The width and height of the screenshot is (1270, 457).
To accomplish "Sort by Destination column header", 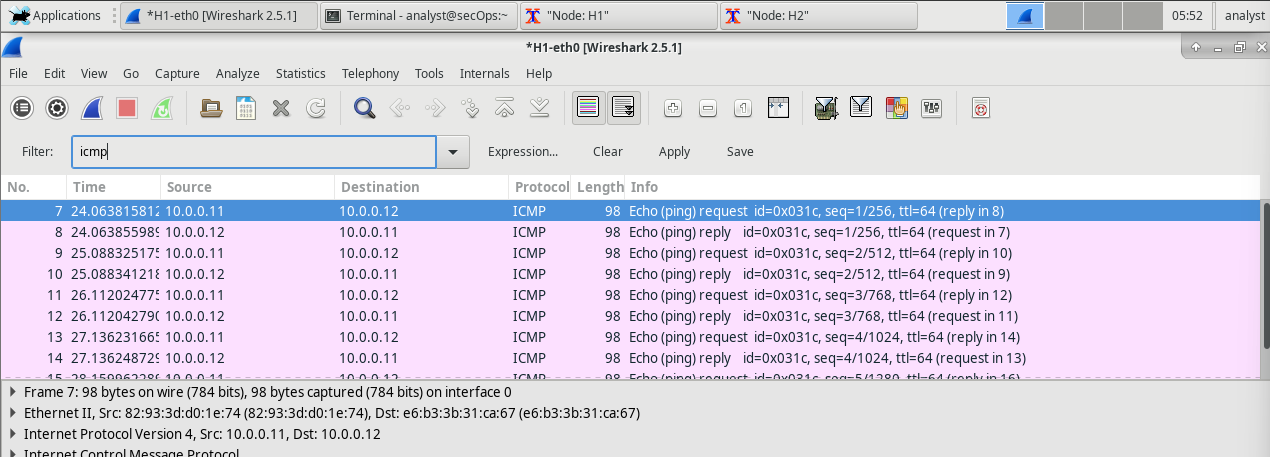I will [421, 187].
